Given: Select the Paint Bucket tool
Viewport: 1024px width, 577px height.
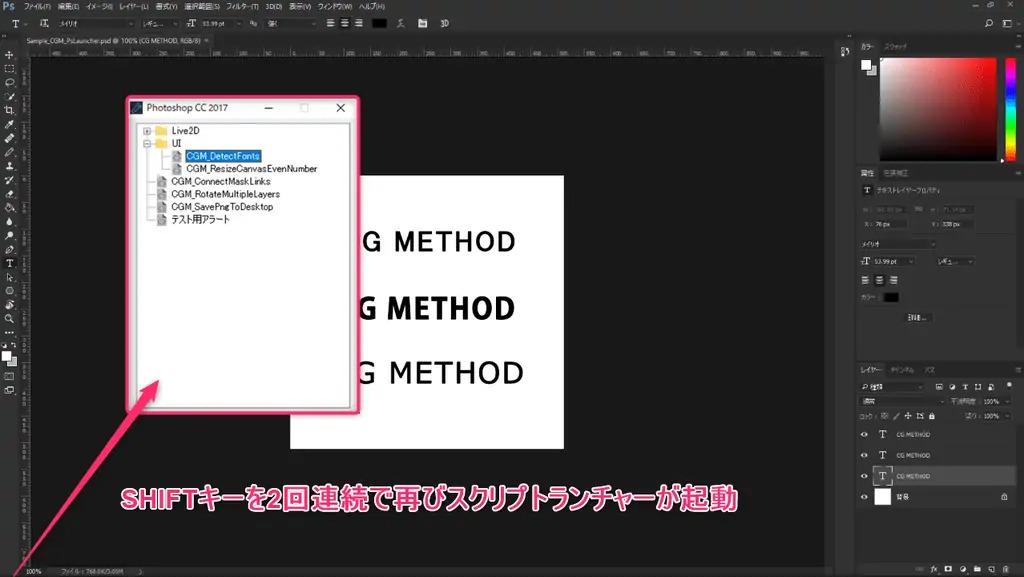Looking at the screenshot, I should pos(9,208).
